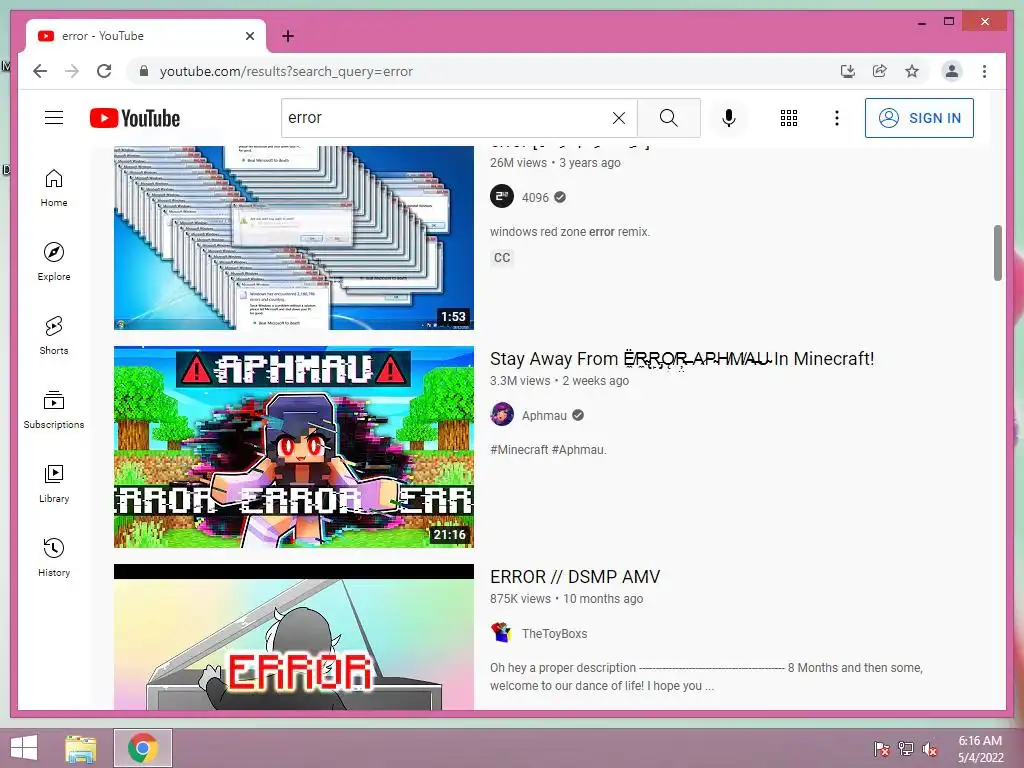
Task: Click the Chrome taskbar icon
Action: coord(143,748)
